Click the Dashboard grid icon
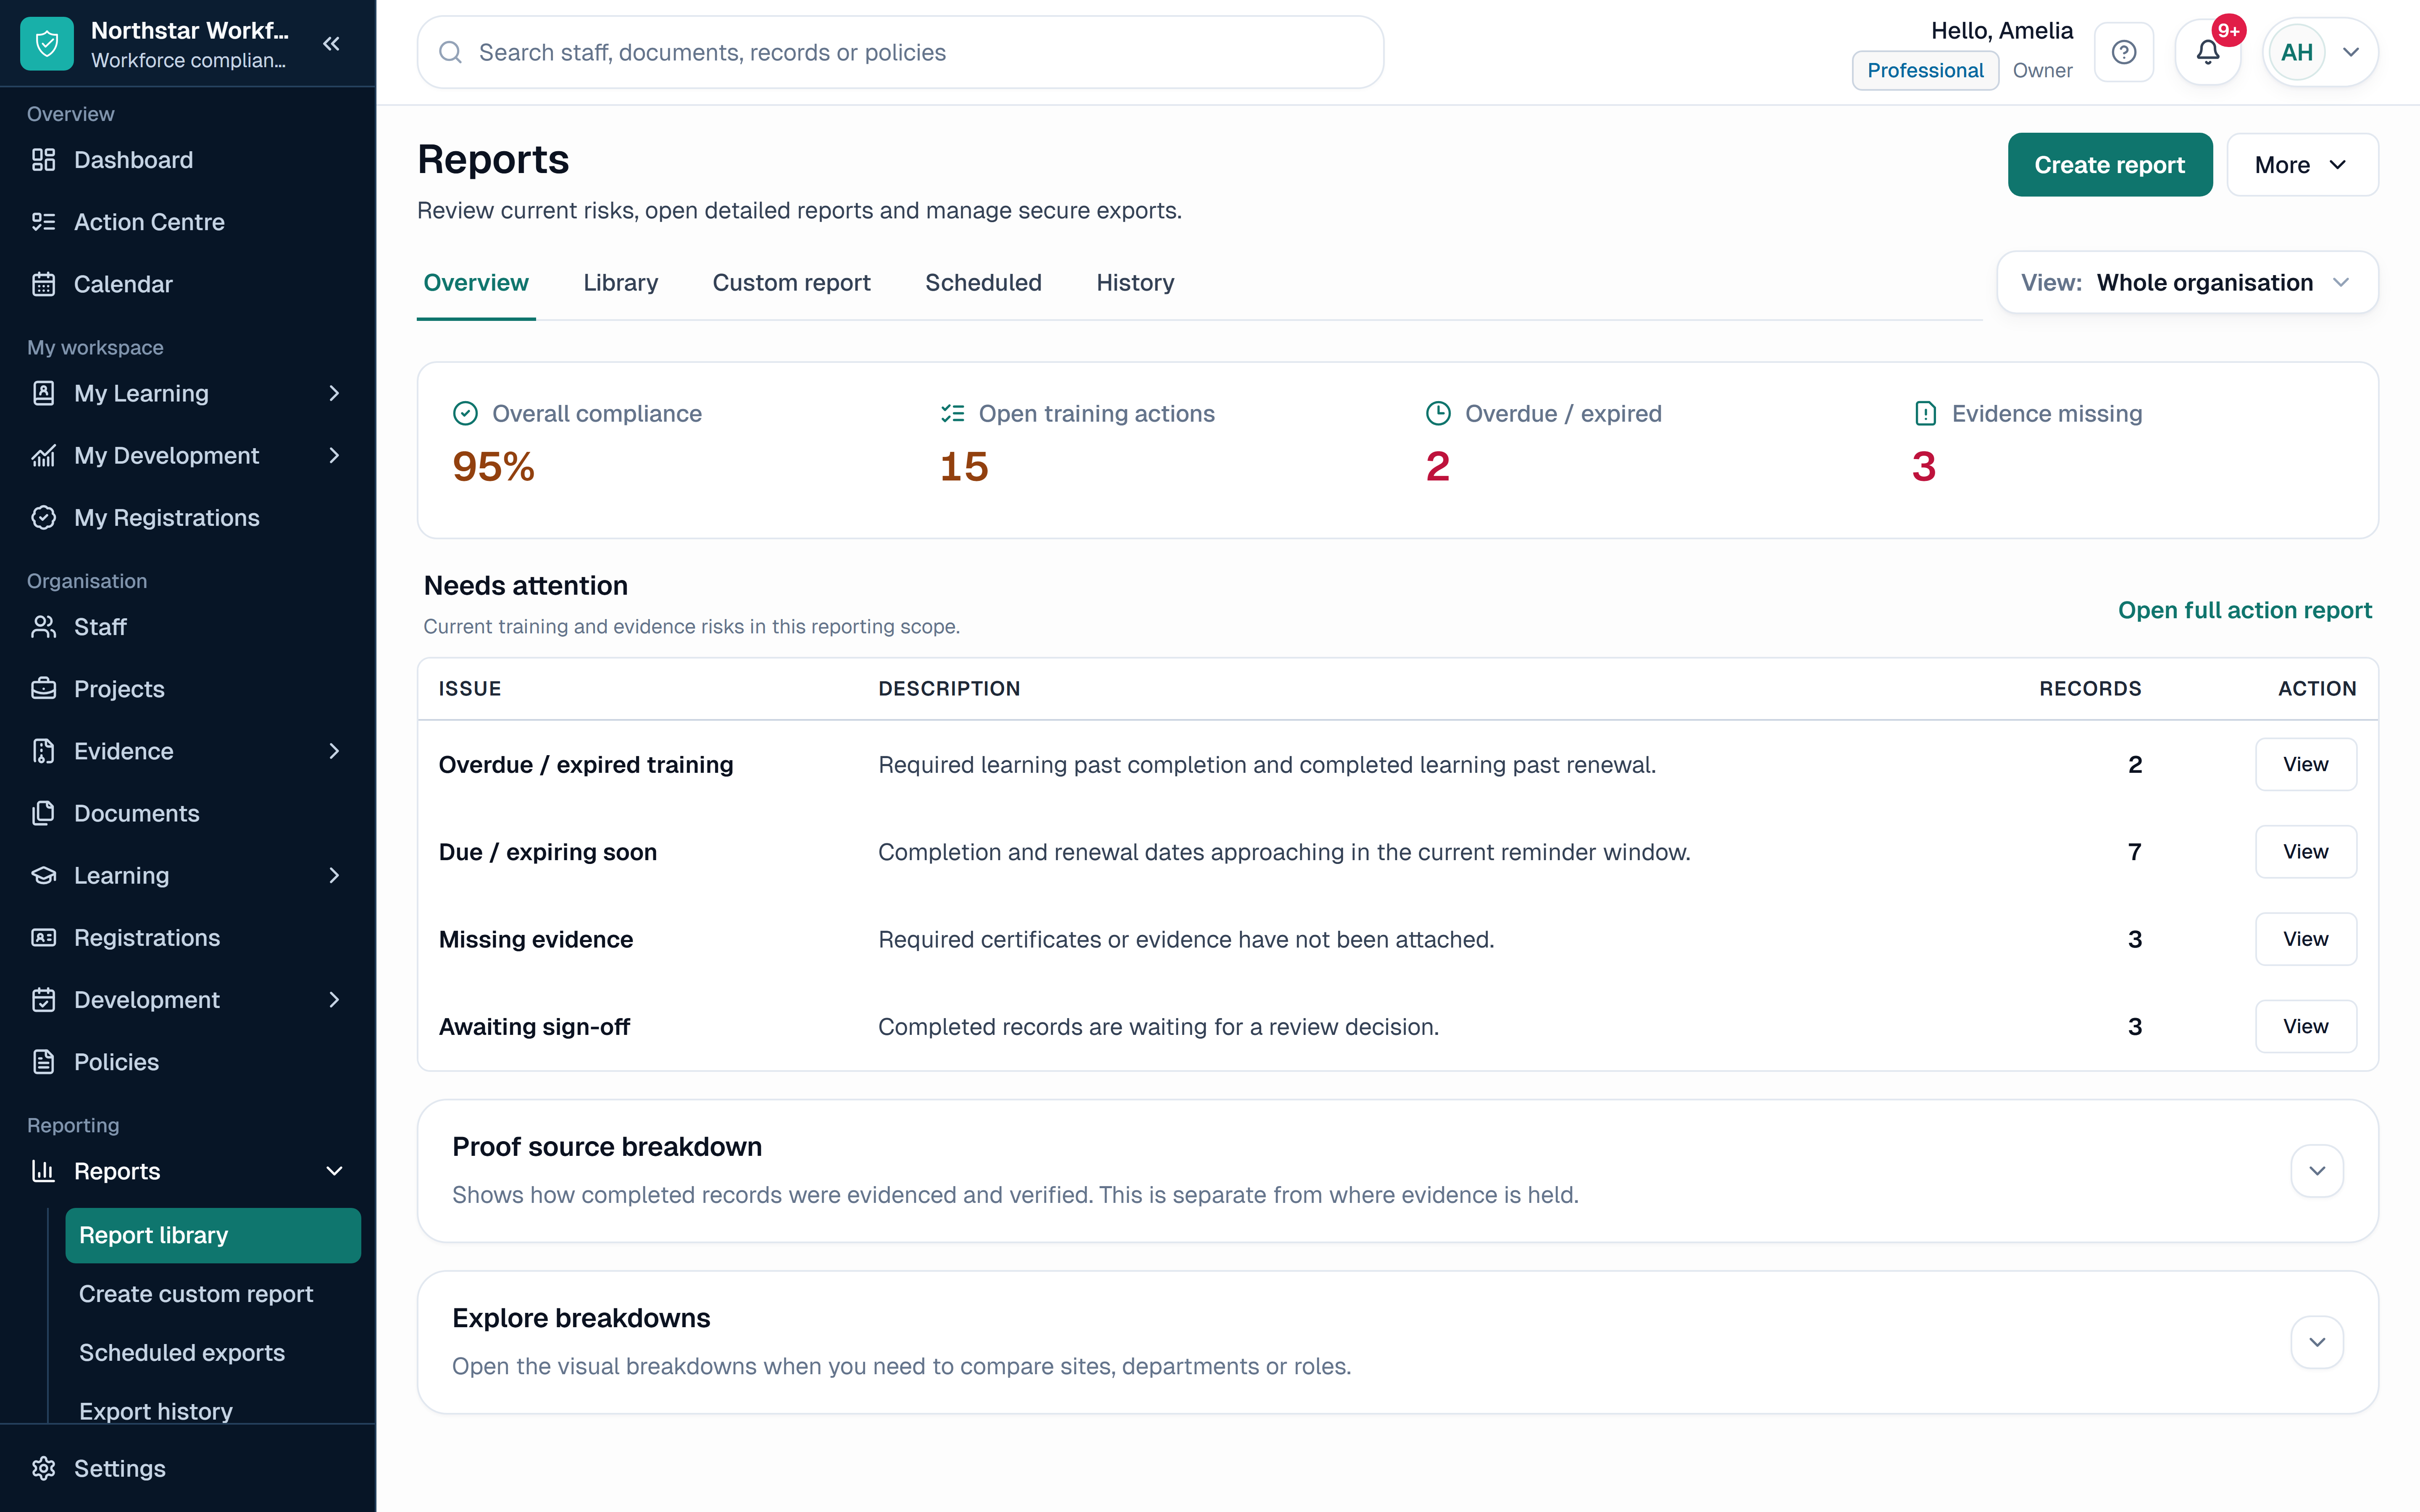 click(43, 160)
